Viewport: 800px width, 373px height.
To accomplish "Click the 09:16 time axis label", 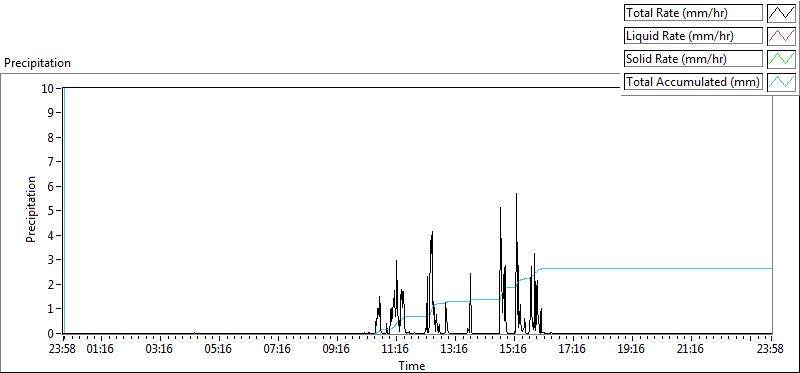I will [336, 350].
